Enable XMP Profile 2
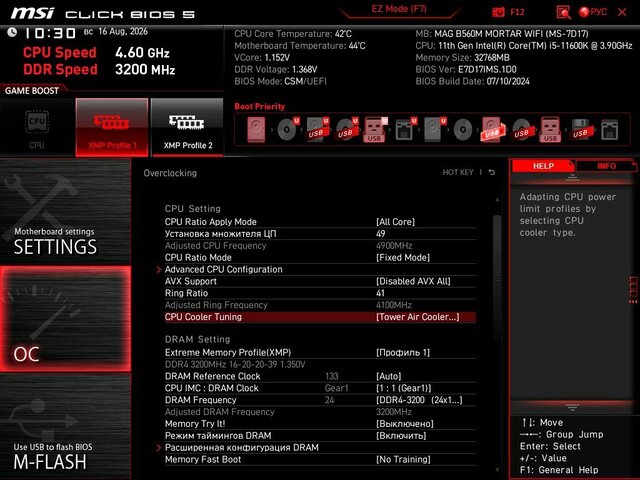 187,127
